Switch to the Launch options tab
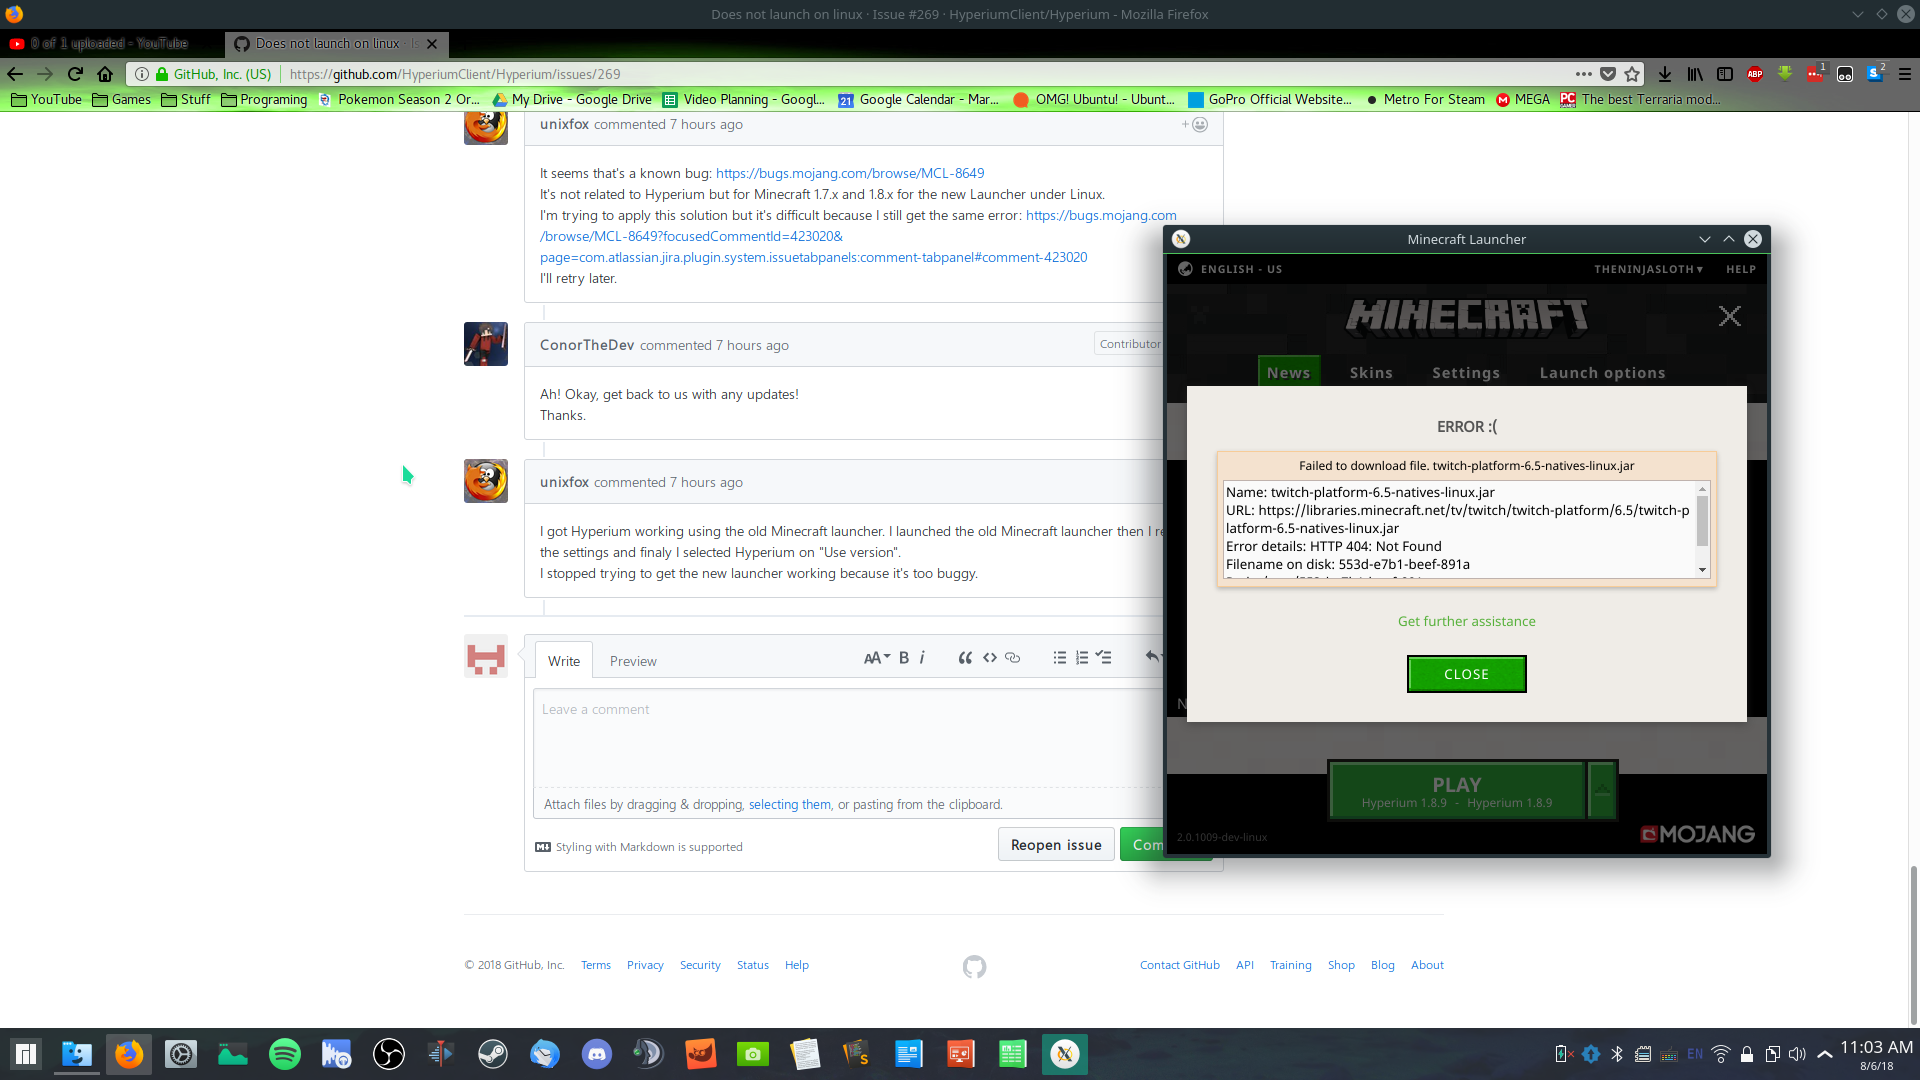 click(1602, 372)
